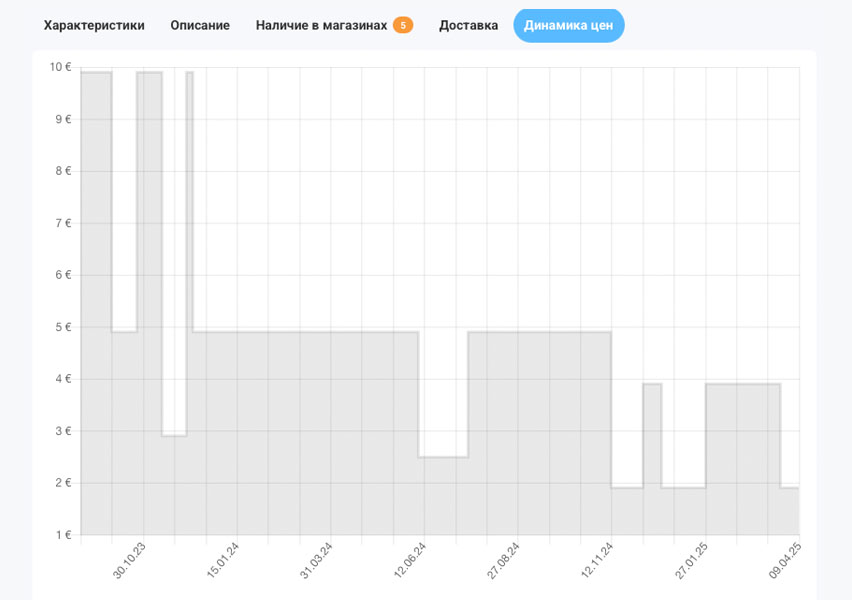Go to the Доставка tab
Viewport: 852px width, 600px height.
[468, 25]
